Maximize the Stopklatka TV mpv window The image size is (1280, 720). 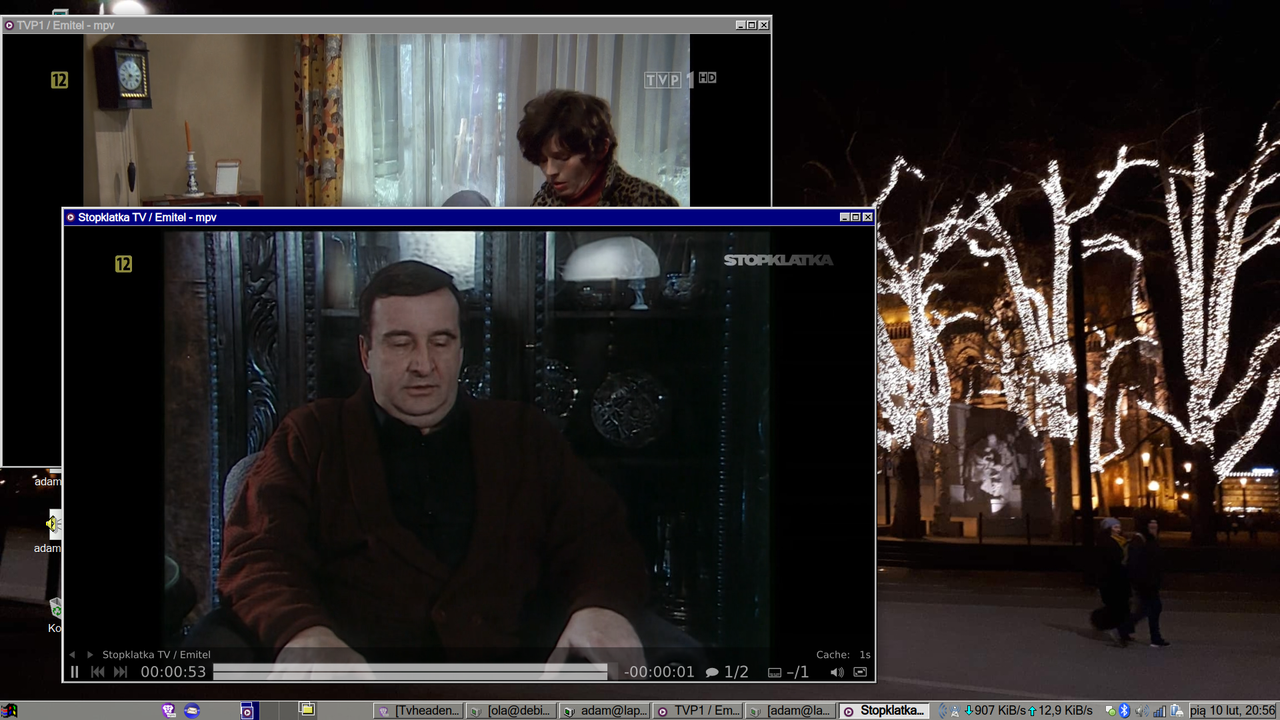click(856, 217)
